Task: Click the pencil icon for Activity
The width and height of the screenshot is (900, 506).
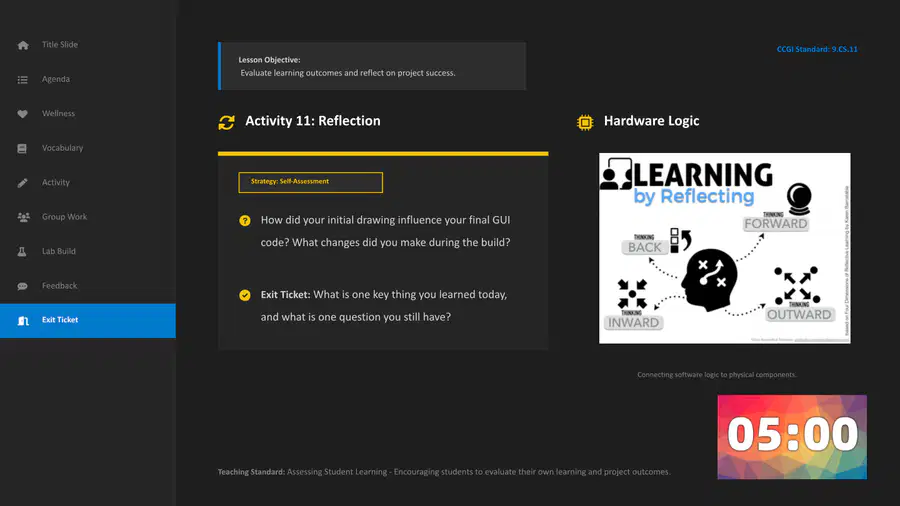Action: pyautogui.click(x=22, y=183)
